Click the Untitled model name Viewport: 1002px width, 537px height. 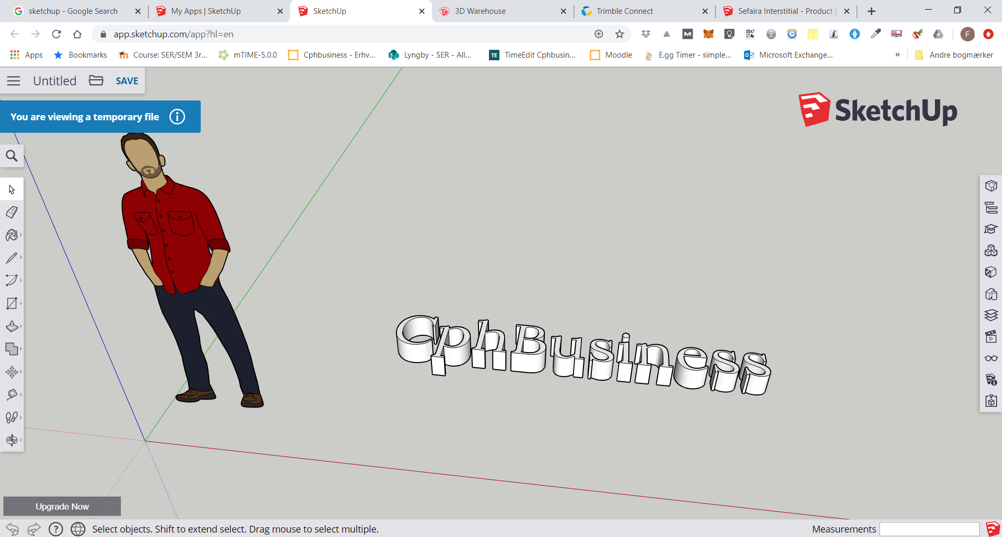tap(54, 81)
